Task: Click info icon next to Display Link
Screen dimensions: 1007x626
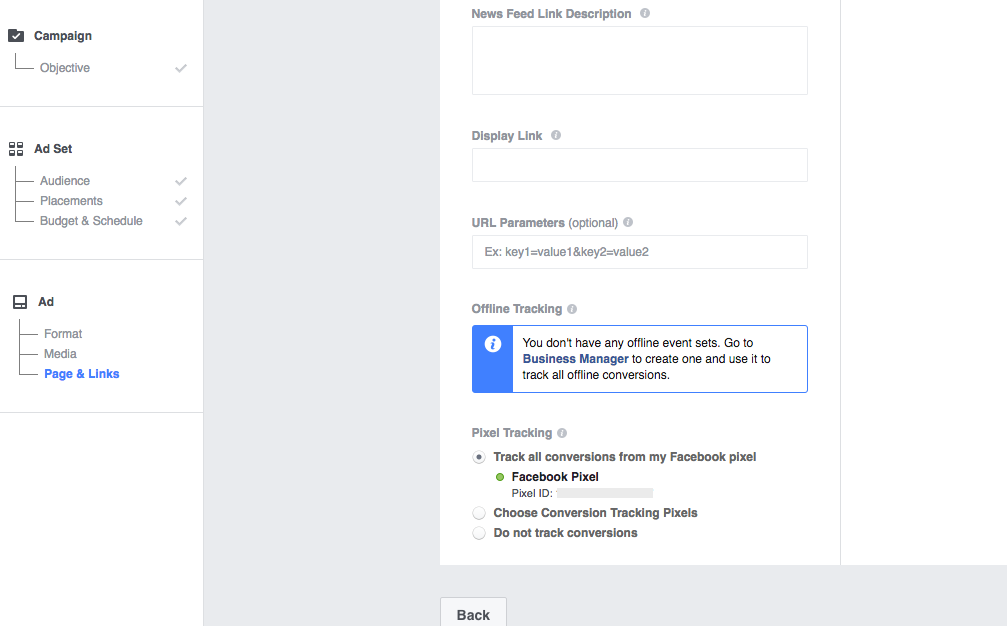Action: pos(556,136)
